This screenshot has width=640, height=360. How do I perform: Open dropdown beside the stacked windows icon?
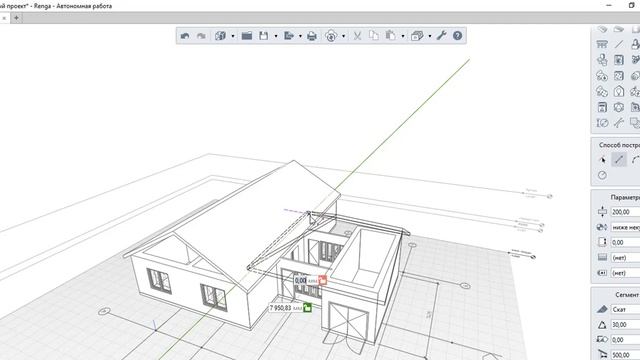point(429,36)
